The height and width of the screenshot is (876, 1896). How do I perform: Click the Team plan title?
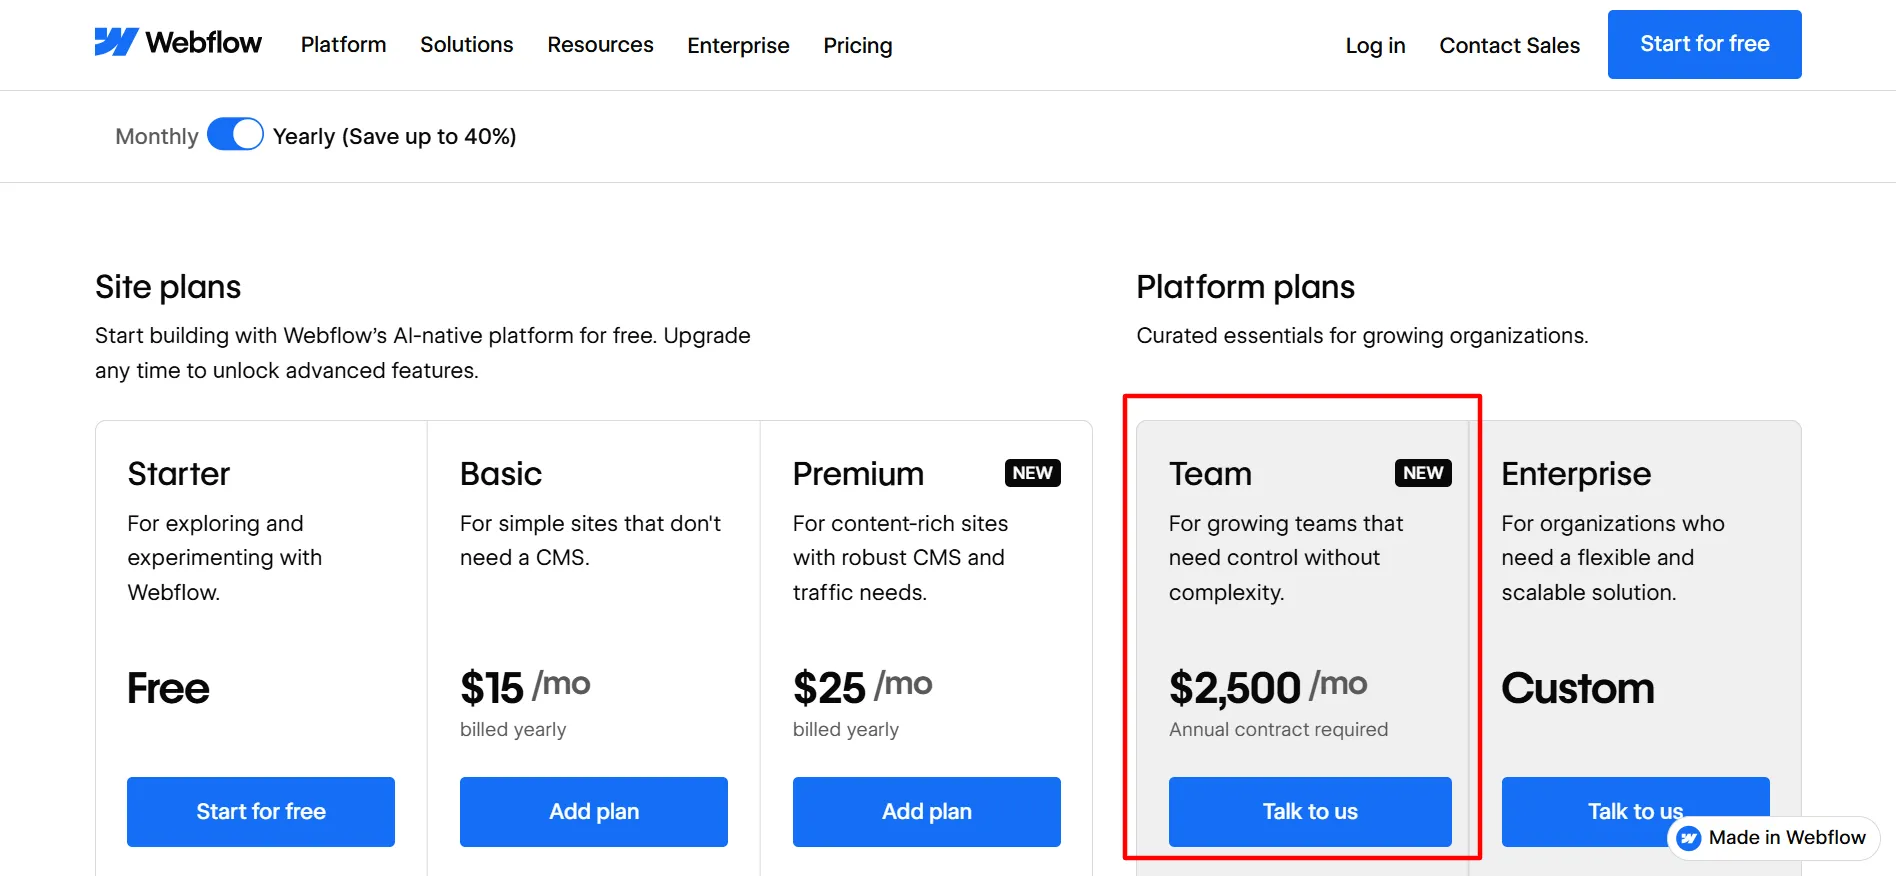point(1210,473)
